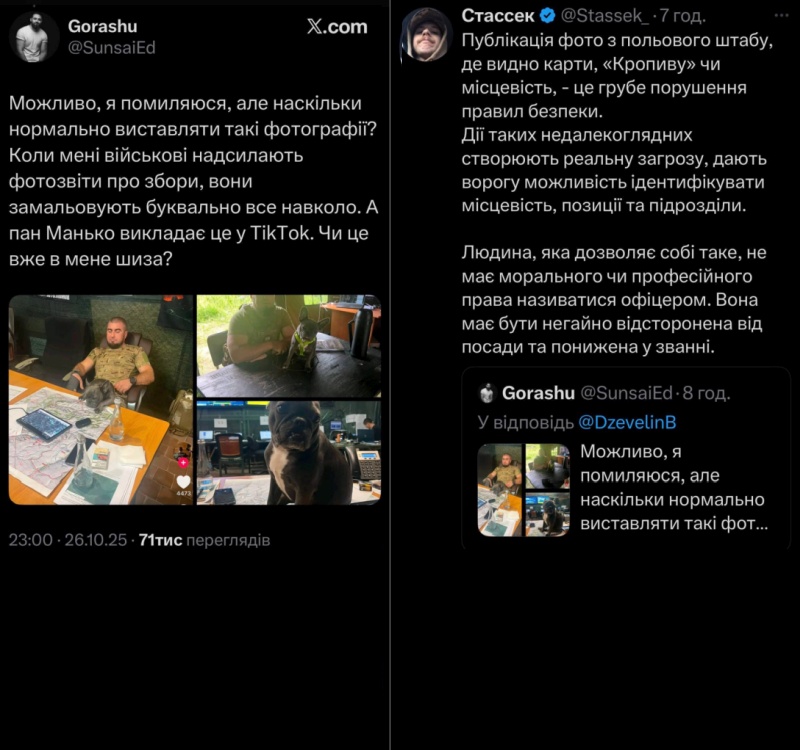The width and height of the screenshot is (800, 750).
Task: Tap the TikTok heart icon on photo
Action: tap(183, 482)
